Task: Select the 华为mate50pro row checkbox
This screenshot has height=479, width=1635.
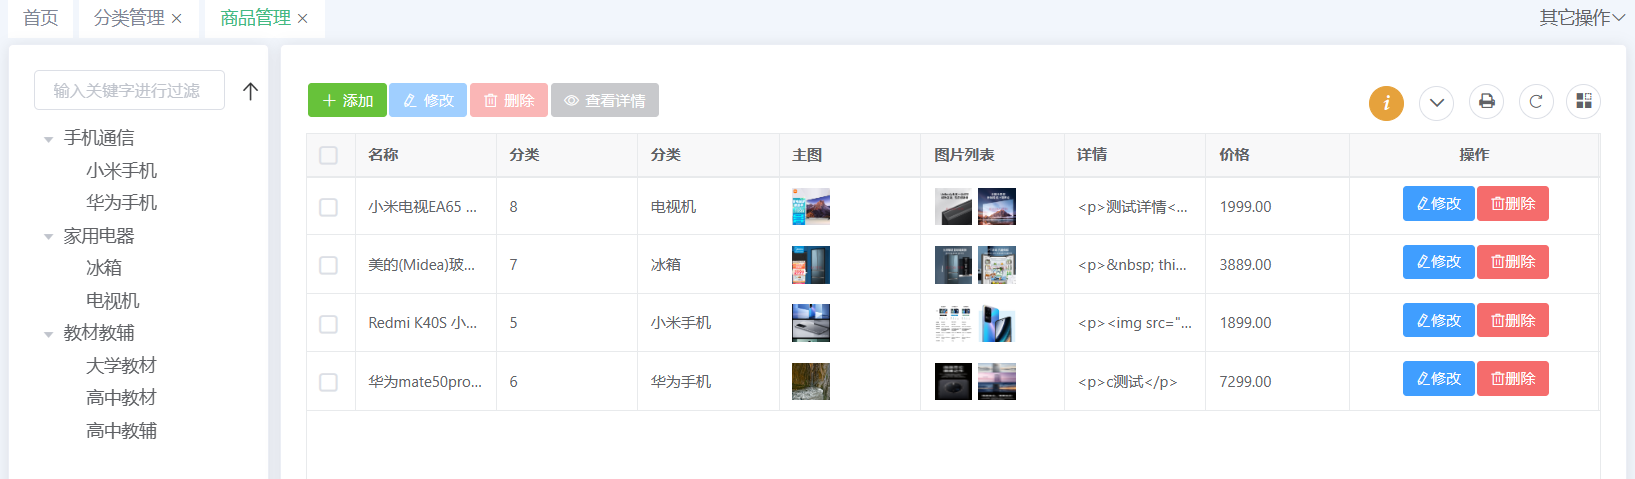Action: coord(328,382)
